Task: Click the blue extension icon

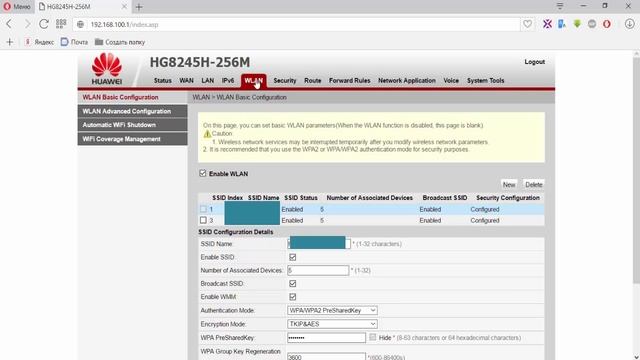Action: 562,24
